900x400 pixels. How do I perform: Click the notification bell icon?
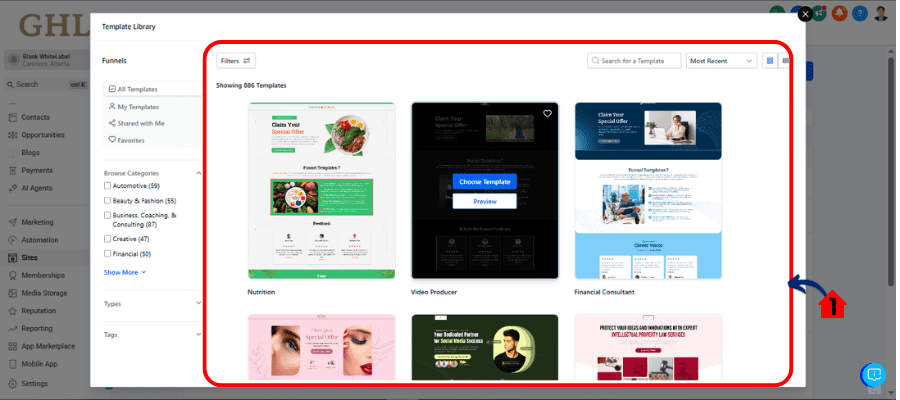[x=840, y=13]
